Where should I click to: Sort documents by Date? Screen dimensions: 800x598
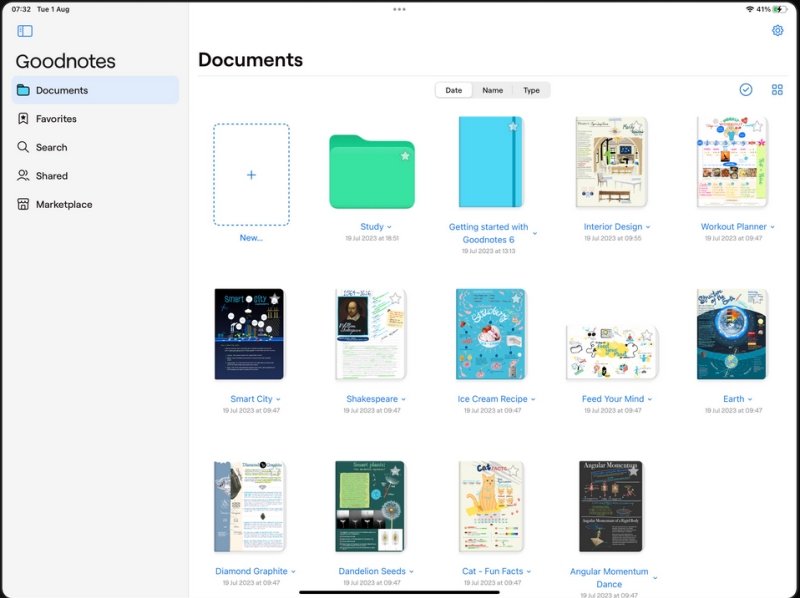(454, 90)
